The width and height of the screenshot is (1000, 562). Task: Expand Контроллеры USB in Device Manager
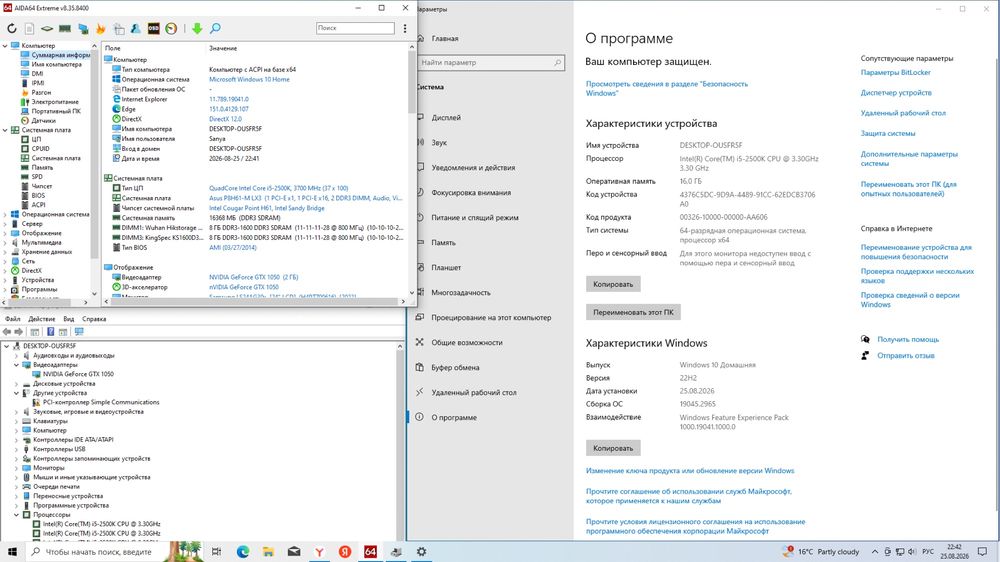pos(17,449)
